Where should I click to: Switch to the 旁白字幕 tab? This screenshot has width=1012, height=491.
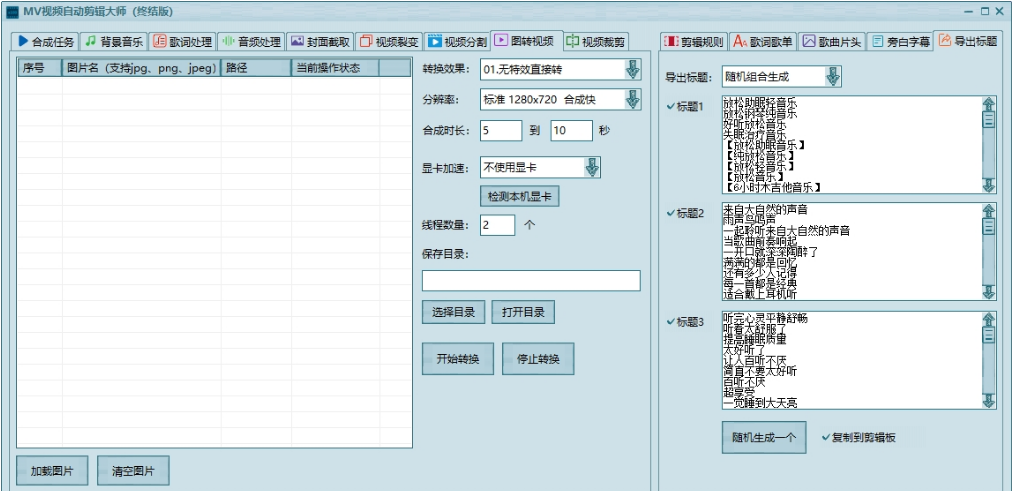(900, 42)
